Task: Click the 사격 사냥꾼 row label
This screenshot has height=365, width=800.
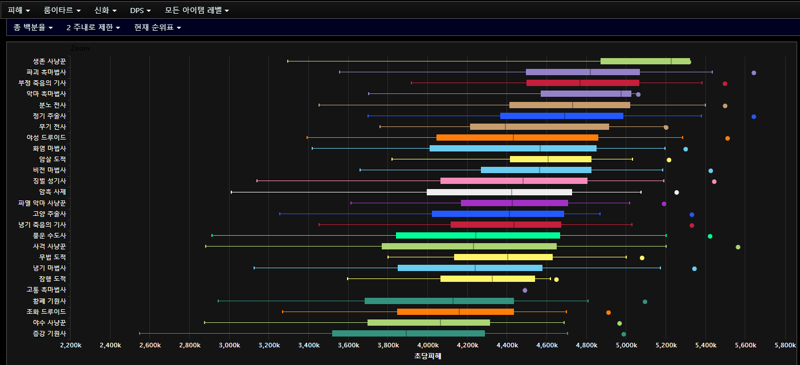Action: [x=49, y=247]
